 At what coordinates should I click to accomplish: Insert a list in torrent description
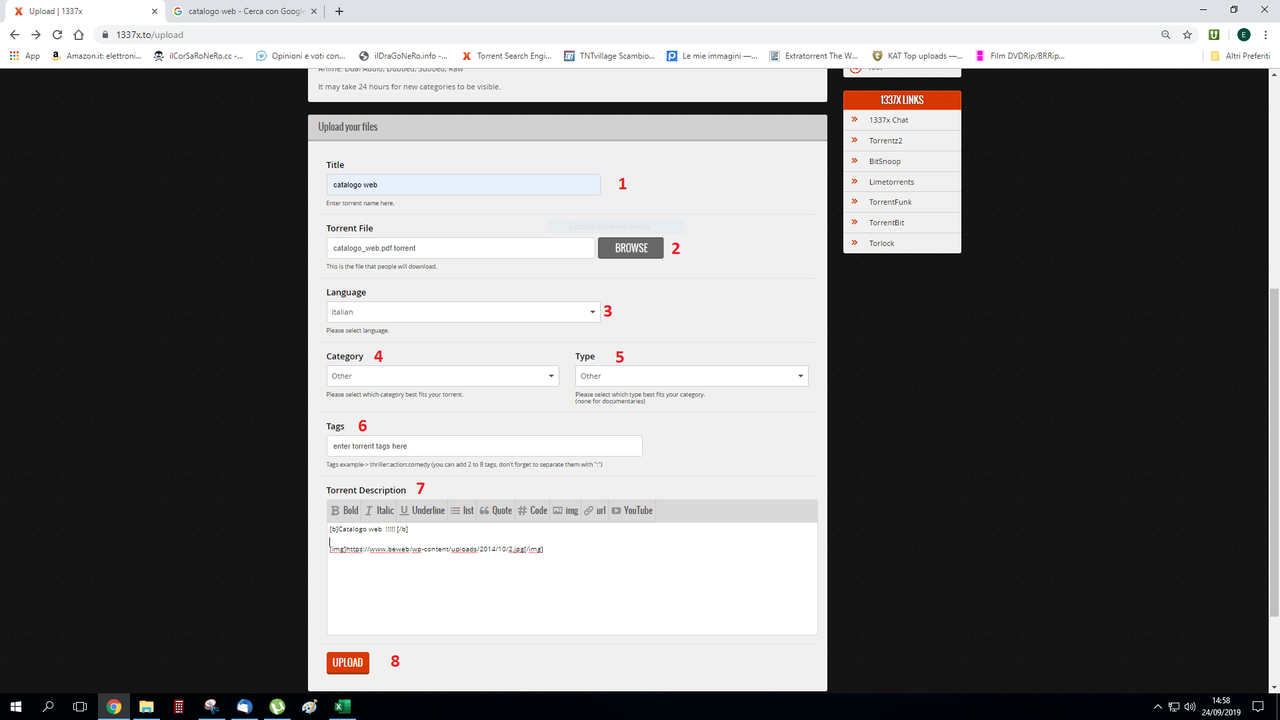[x=462, y=510]
